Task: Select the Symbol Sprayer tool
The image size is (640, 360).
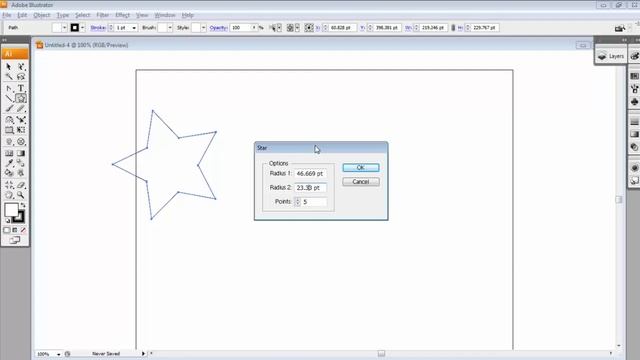Action: coord(9,142)
